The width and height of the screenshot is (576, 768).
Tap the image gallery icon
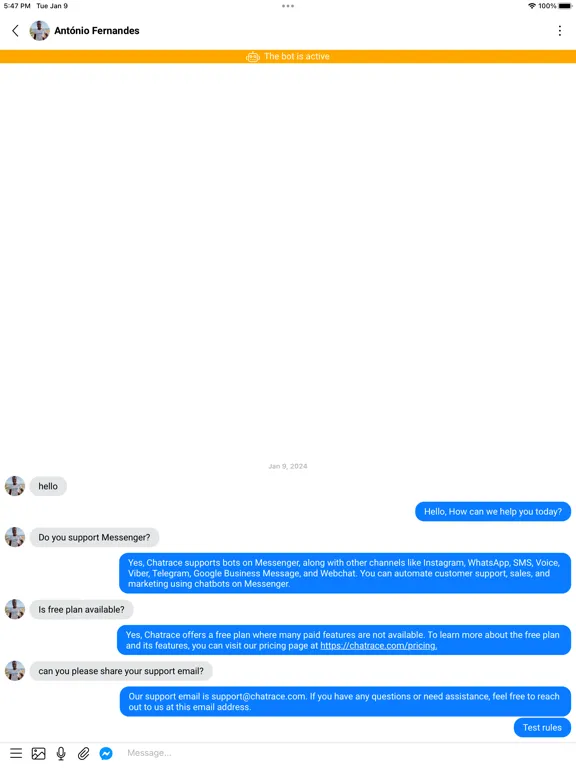39,753
